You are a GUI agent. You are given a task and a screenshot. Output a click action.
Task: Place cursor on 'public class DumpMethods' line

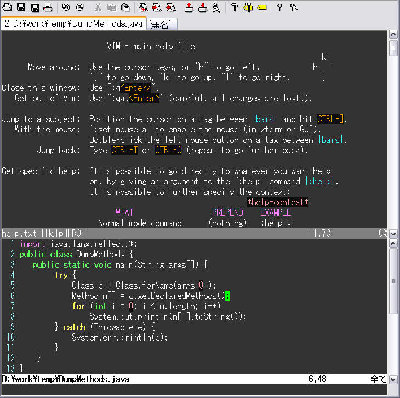click(76, 254)
